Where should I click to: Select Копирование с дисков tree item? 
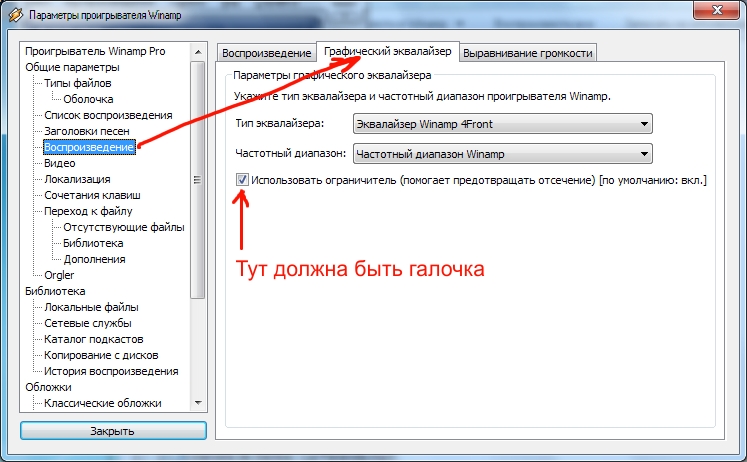pos(101,355)
